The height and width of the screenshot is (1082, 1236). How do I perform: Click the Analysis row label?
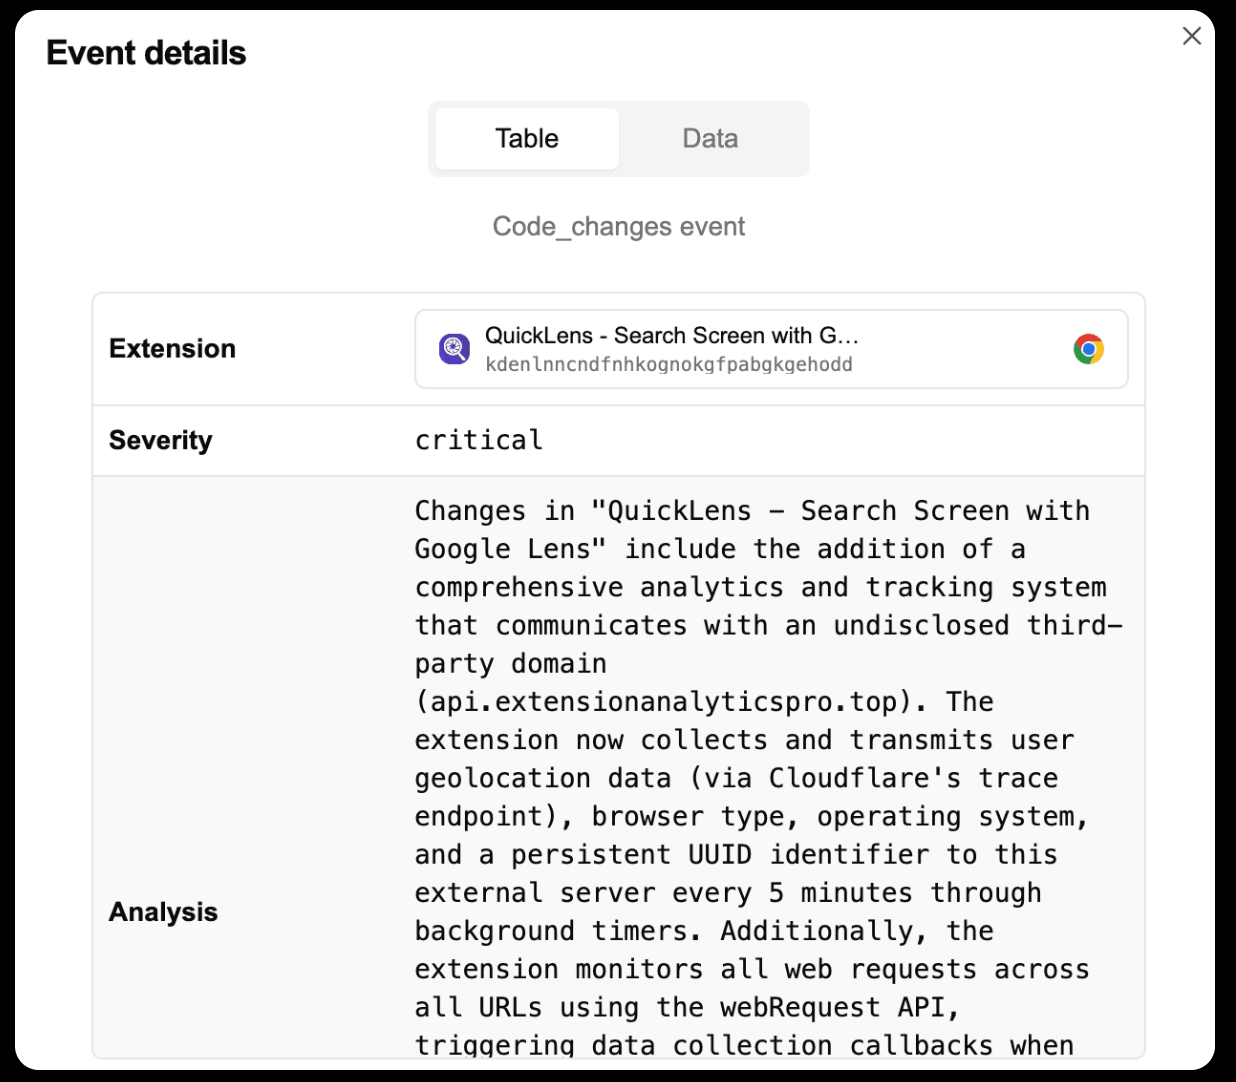(x=163, y=912)
